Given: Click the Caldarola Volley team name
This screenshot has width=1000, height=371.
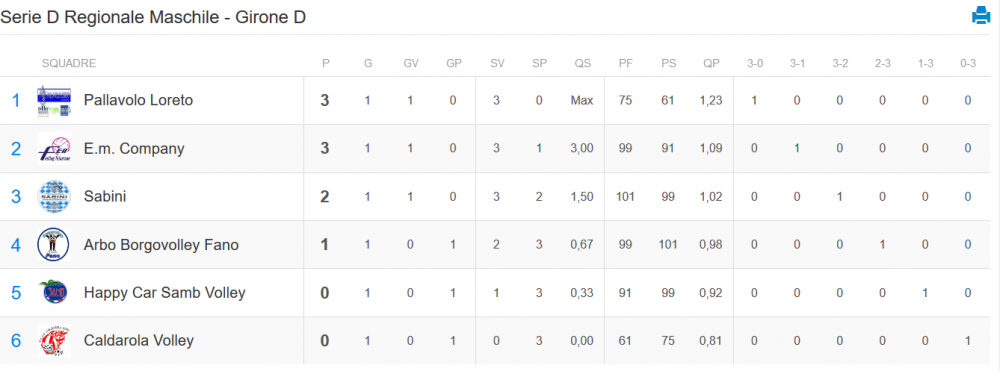Looking at the screenshot, I should pyautogui.click(x=138, y=340).
